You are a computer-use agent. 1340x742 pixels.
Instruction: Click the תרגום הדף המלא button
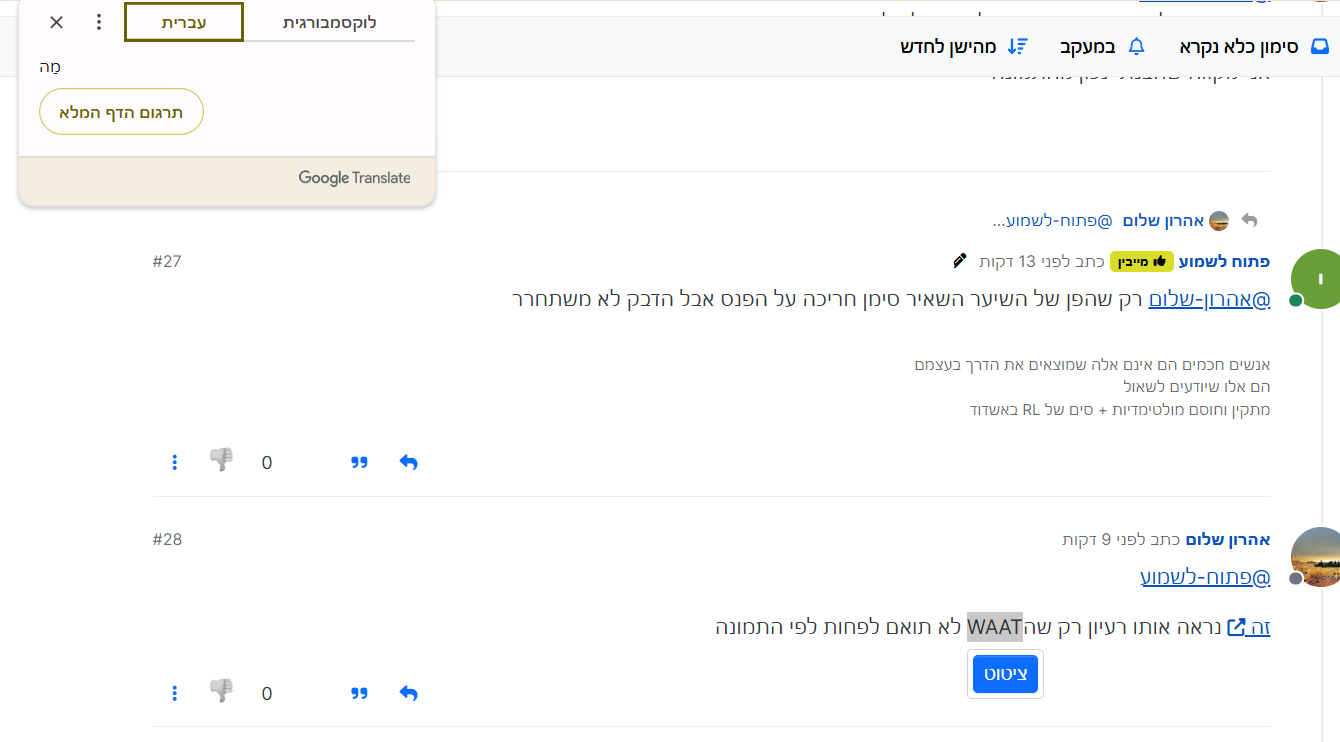tap(121, 112)
